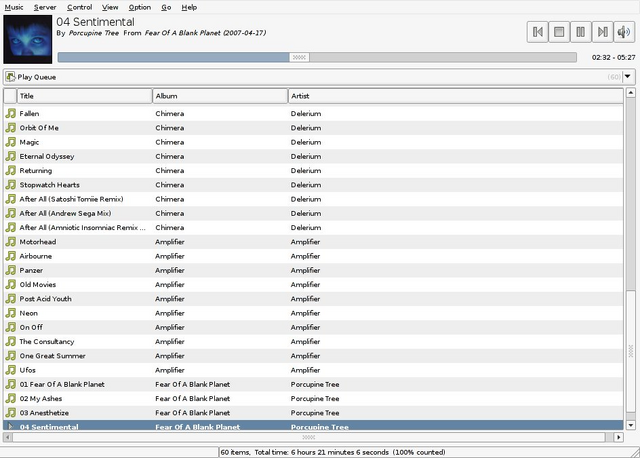The height and width of the screenshot is (458, 640).
Task: Click music note icon beside Eternal Odyssey
Action: [x=11, y=156]
